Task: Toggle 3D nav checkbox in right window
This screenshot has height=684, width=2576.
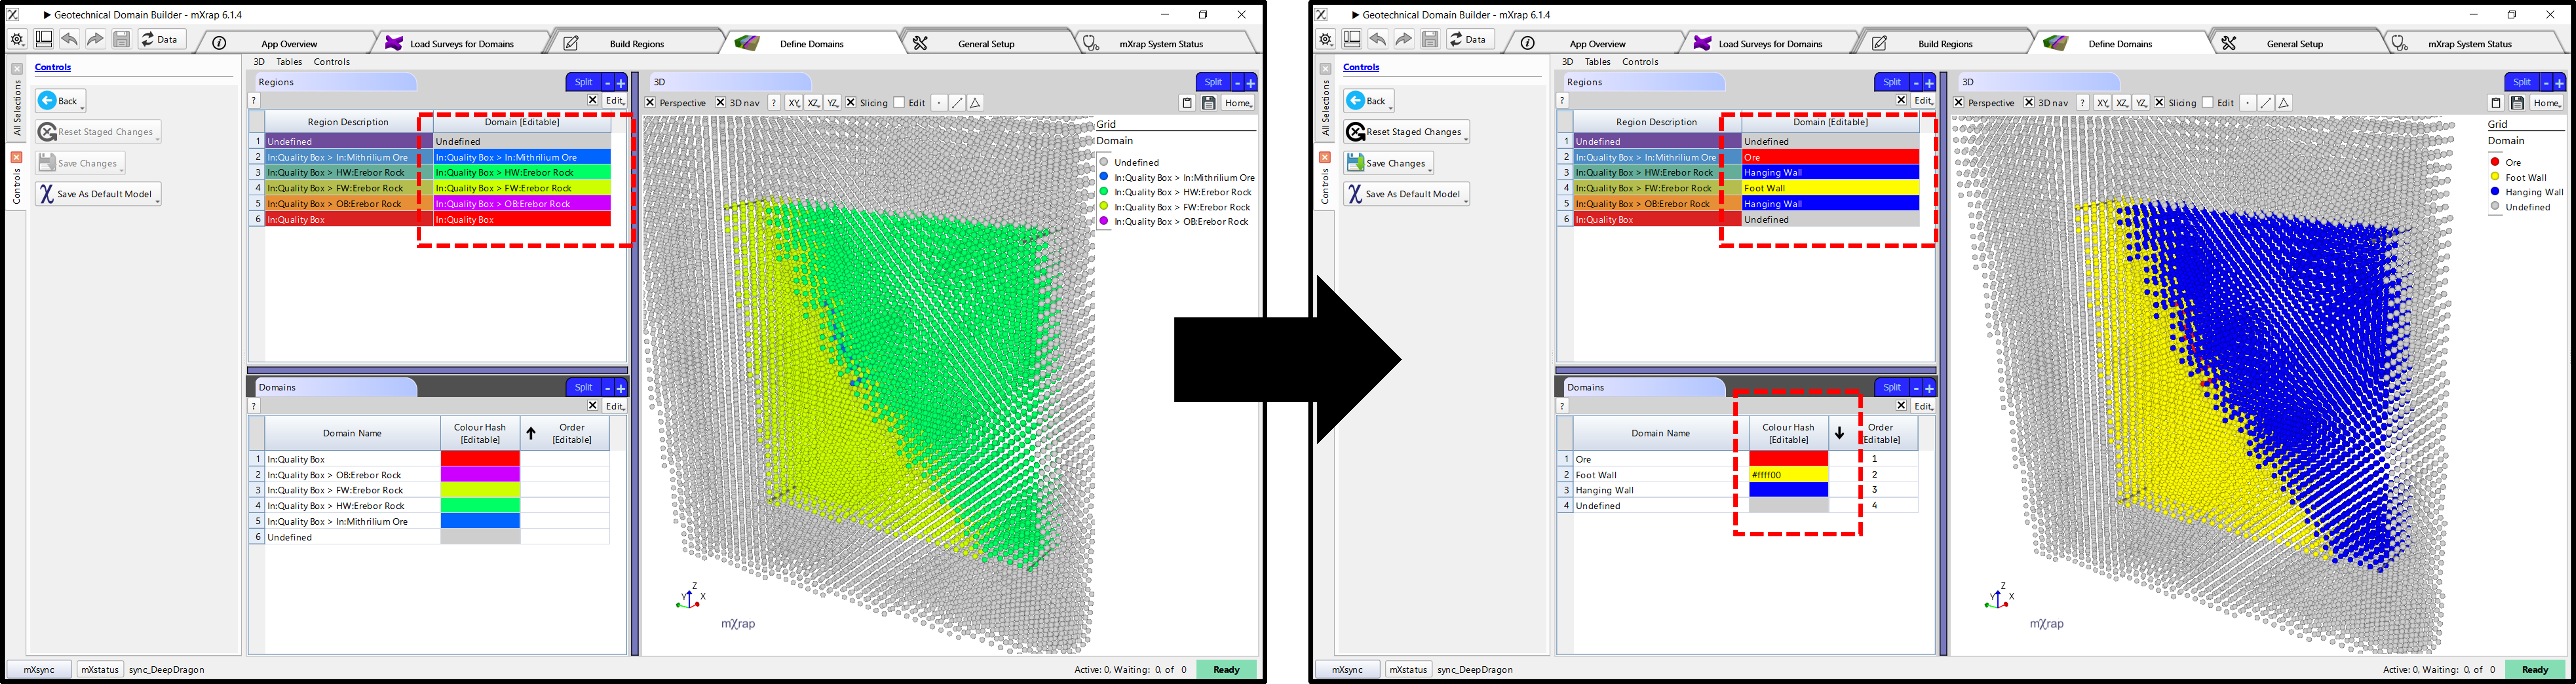Action: pyautogui.click(x=2029, y=103)
